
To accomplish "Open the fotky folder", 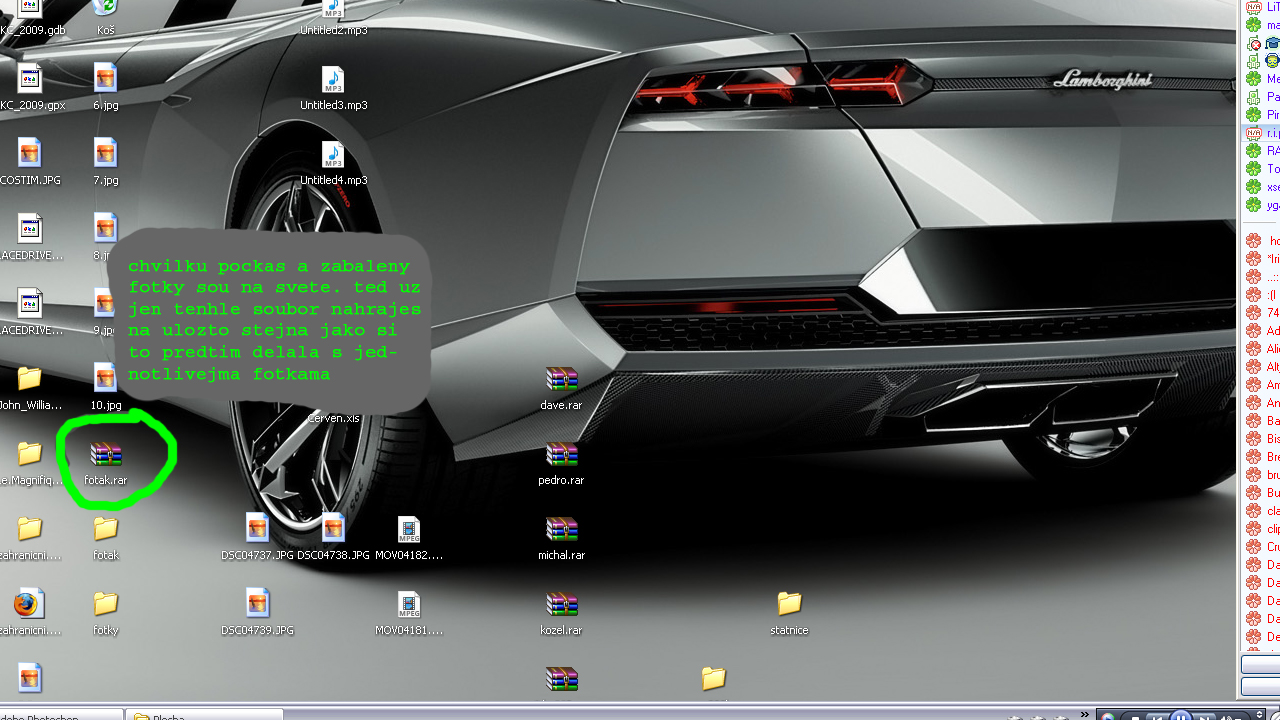I will pos(105,605).
